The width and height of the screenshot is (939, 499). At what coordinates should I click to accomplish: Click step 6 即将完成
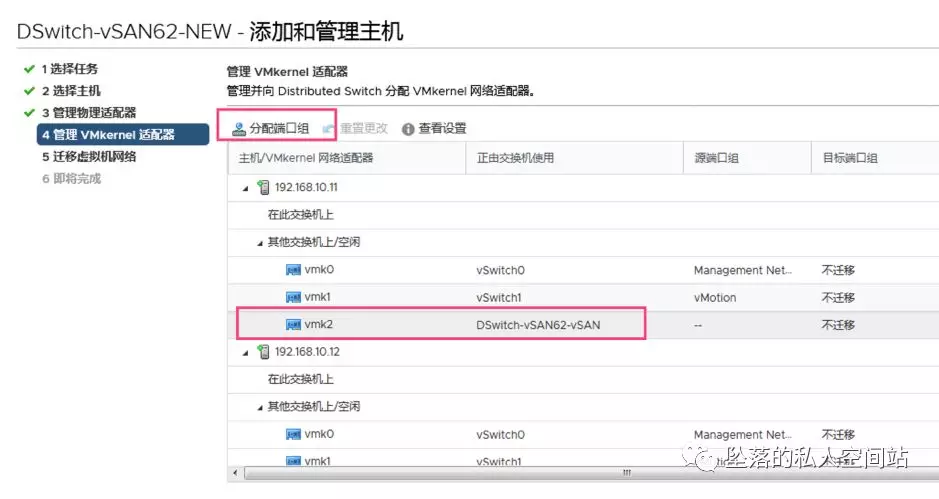click(x=71, y=178)
